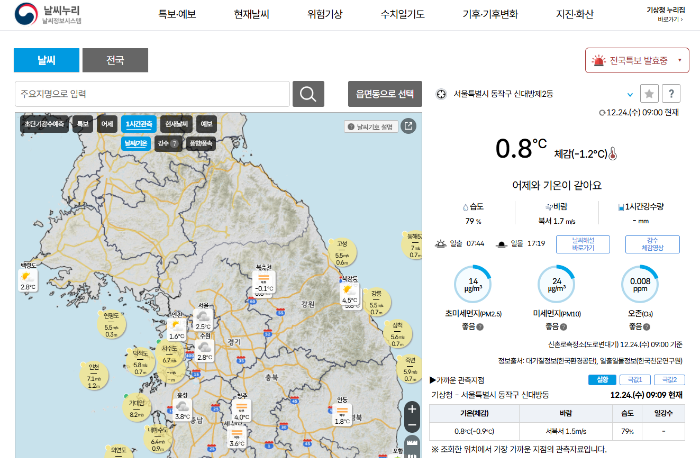Toggle the 1시간관측 map layer
Viewport: 700px width, 458px height.
coord(139,124)
